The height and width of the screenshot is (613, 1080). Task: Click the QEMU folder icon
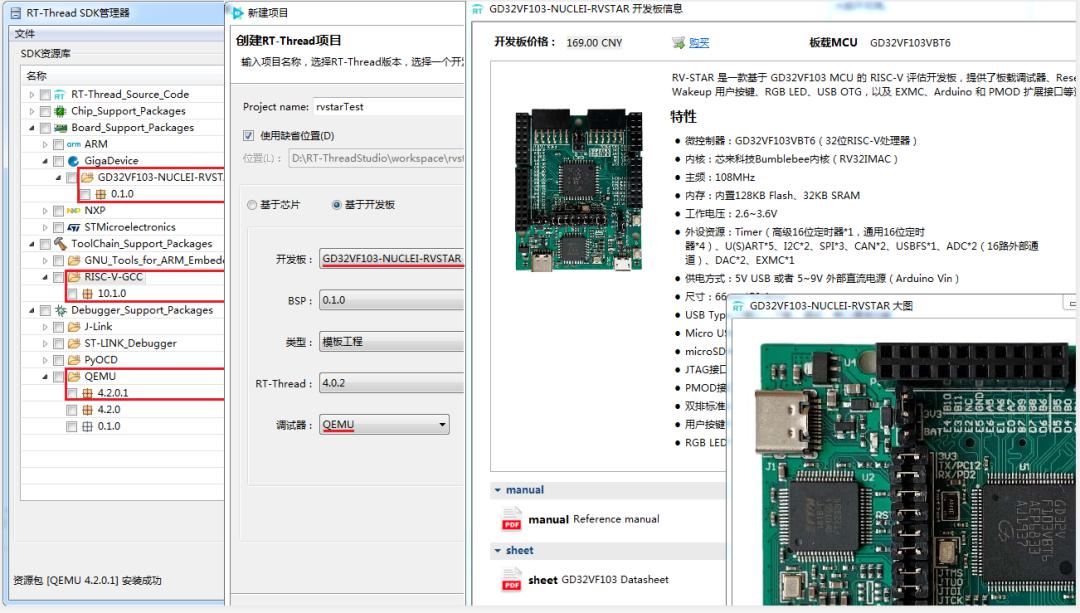pos(74,376)
